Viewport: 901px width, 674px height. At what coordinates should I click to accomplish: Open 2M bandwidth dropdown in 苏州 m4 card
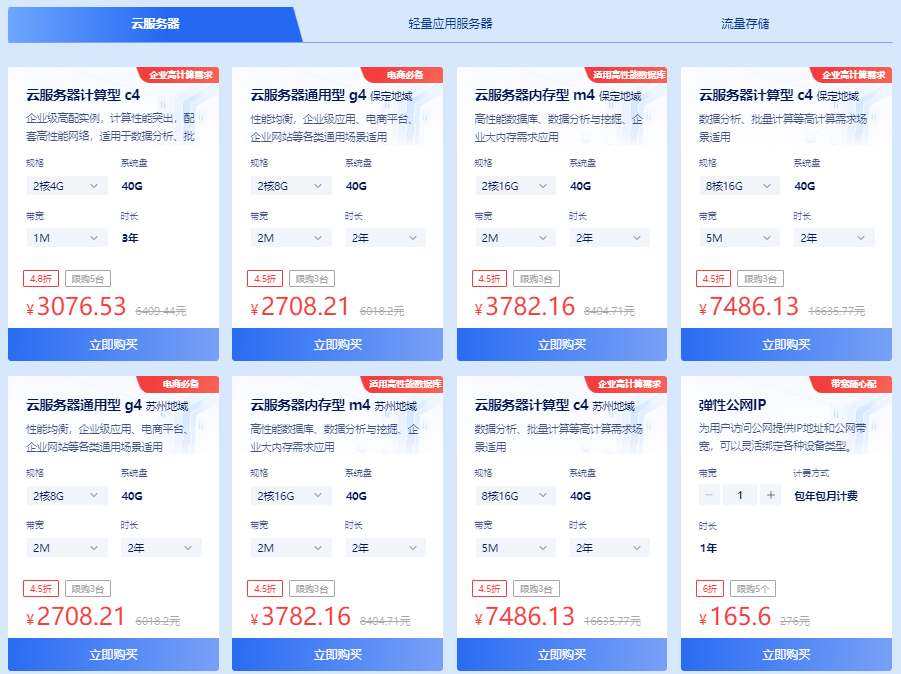pyautogui.click(x=291, y=548)
